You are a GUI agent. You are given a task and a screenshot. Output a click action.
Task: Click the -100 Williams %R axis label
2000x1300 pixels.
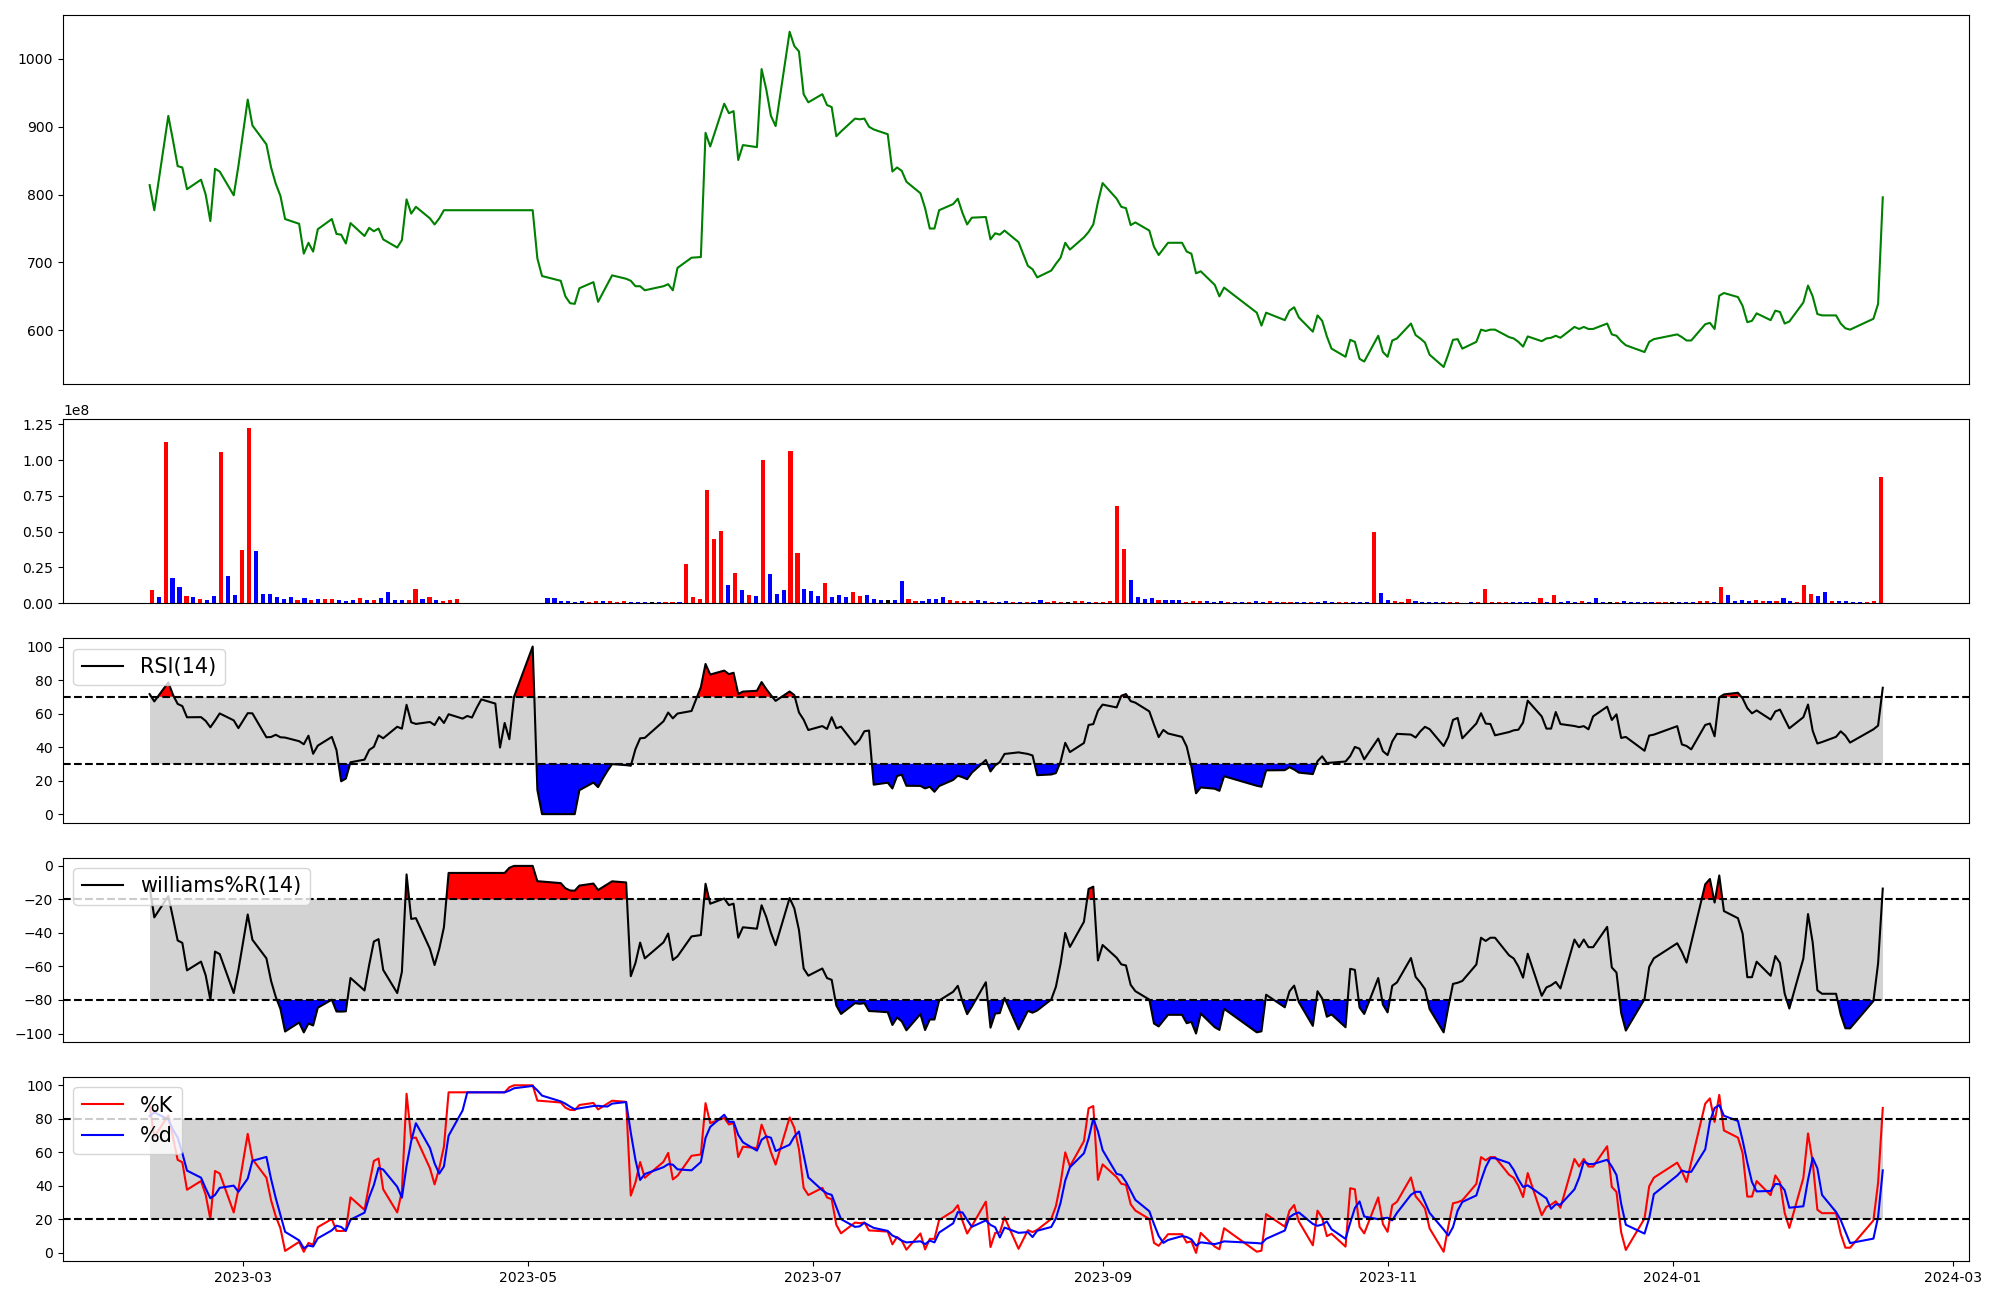click(33, 1033)
